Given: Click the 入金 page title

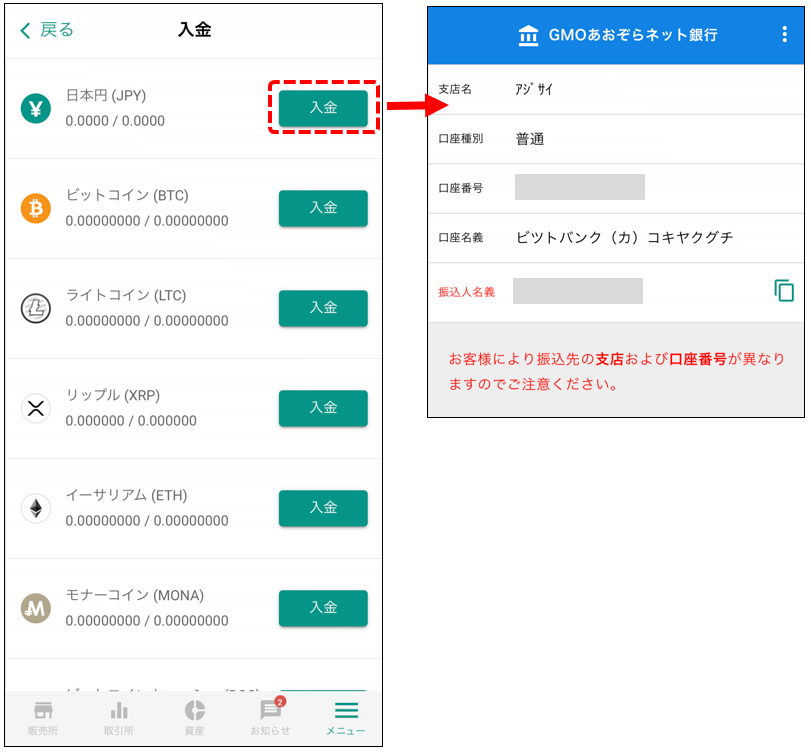Looking at the screenshot, I should tap(194, 29).
